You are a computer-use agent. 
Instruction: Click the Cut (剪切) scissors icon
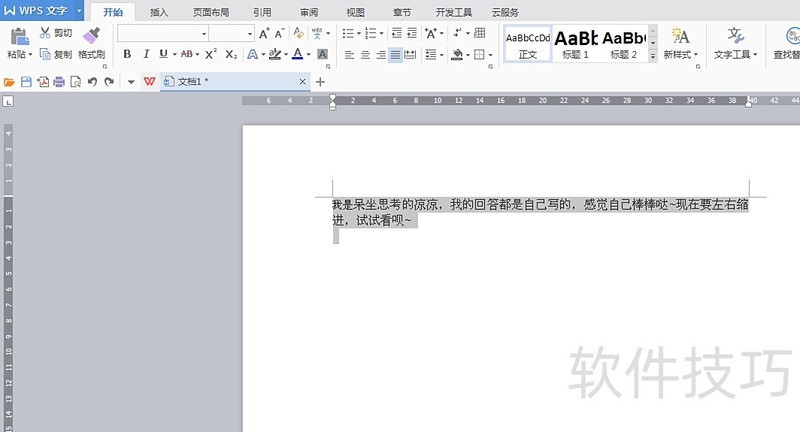click(x=46, y=34)
